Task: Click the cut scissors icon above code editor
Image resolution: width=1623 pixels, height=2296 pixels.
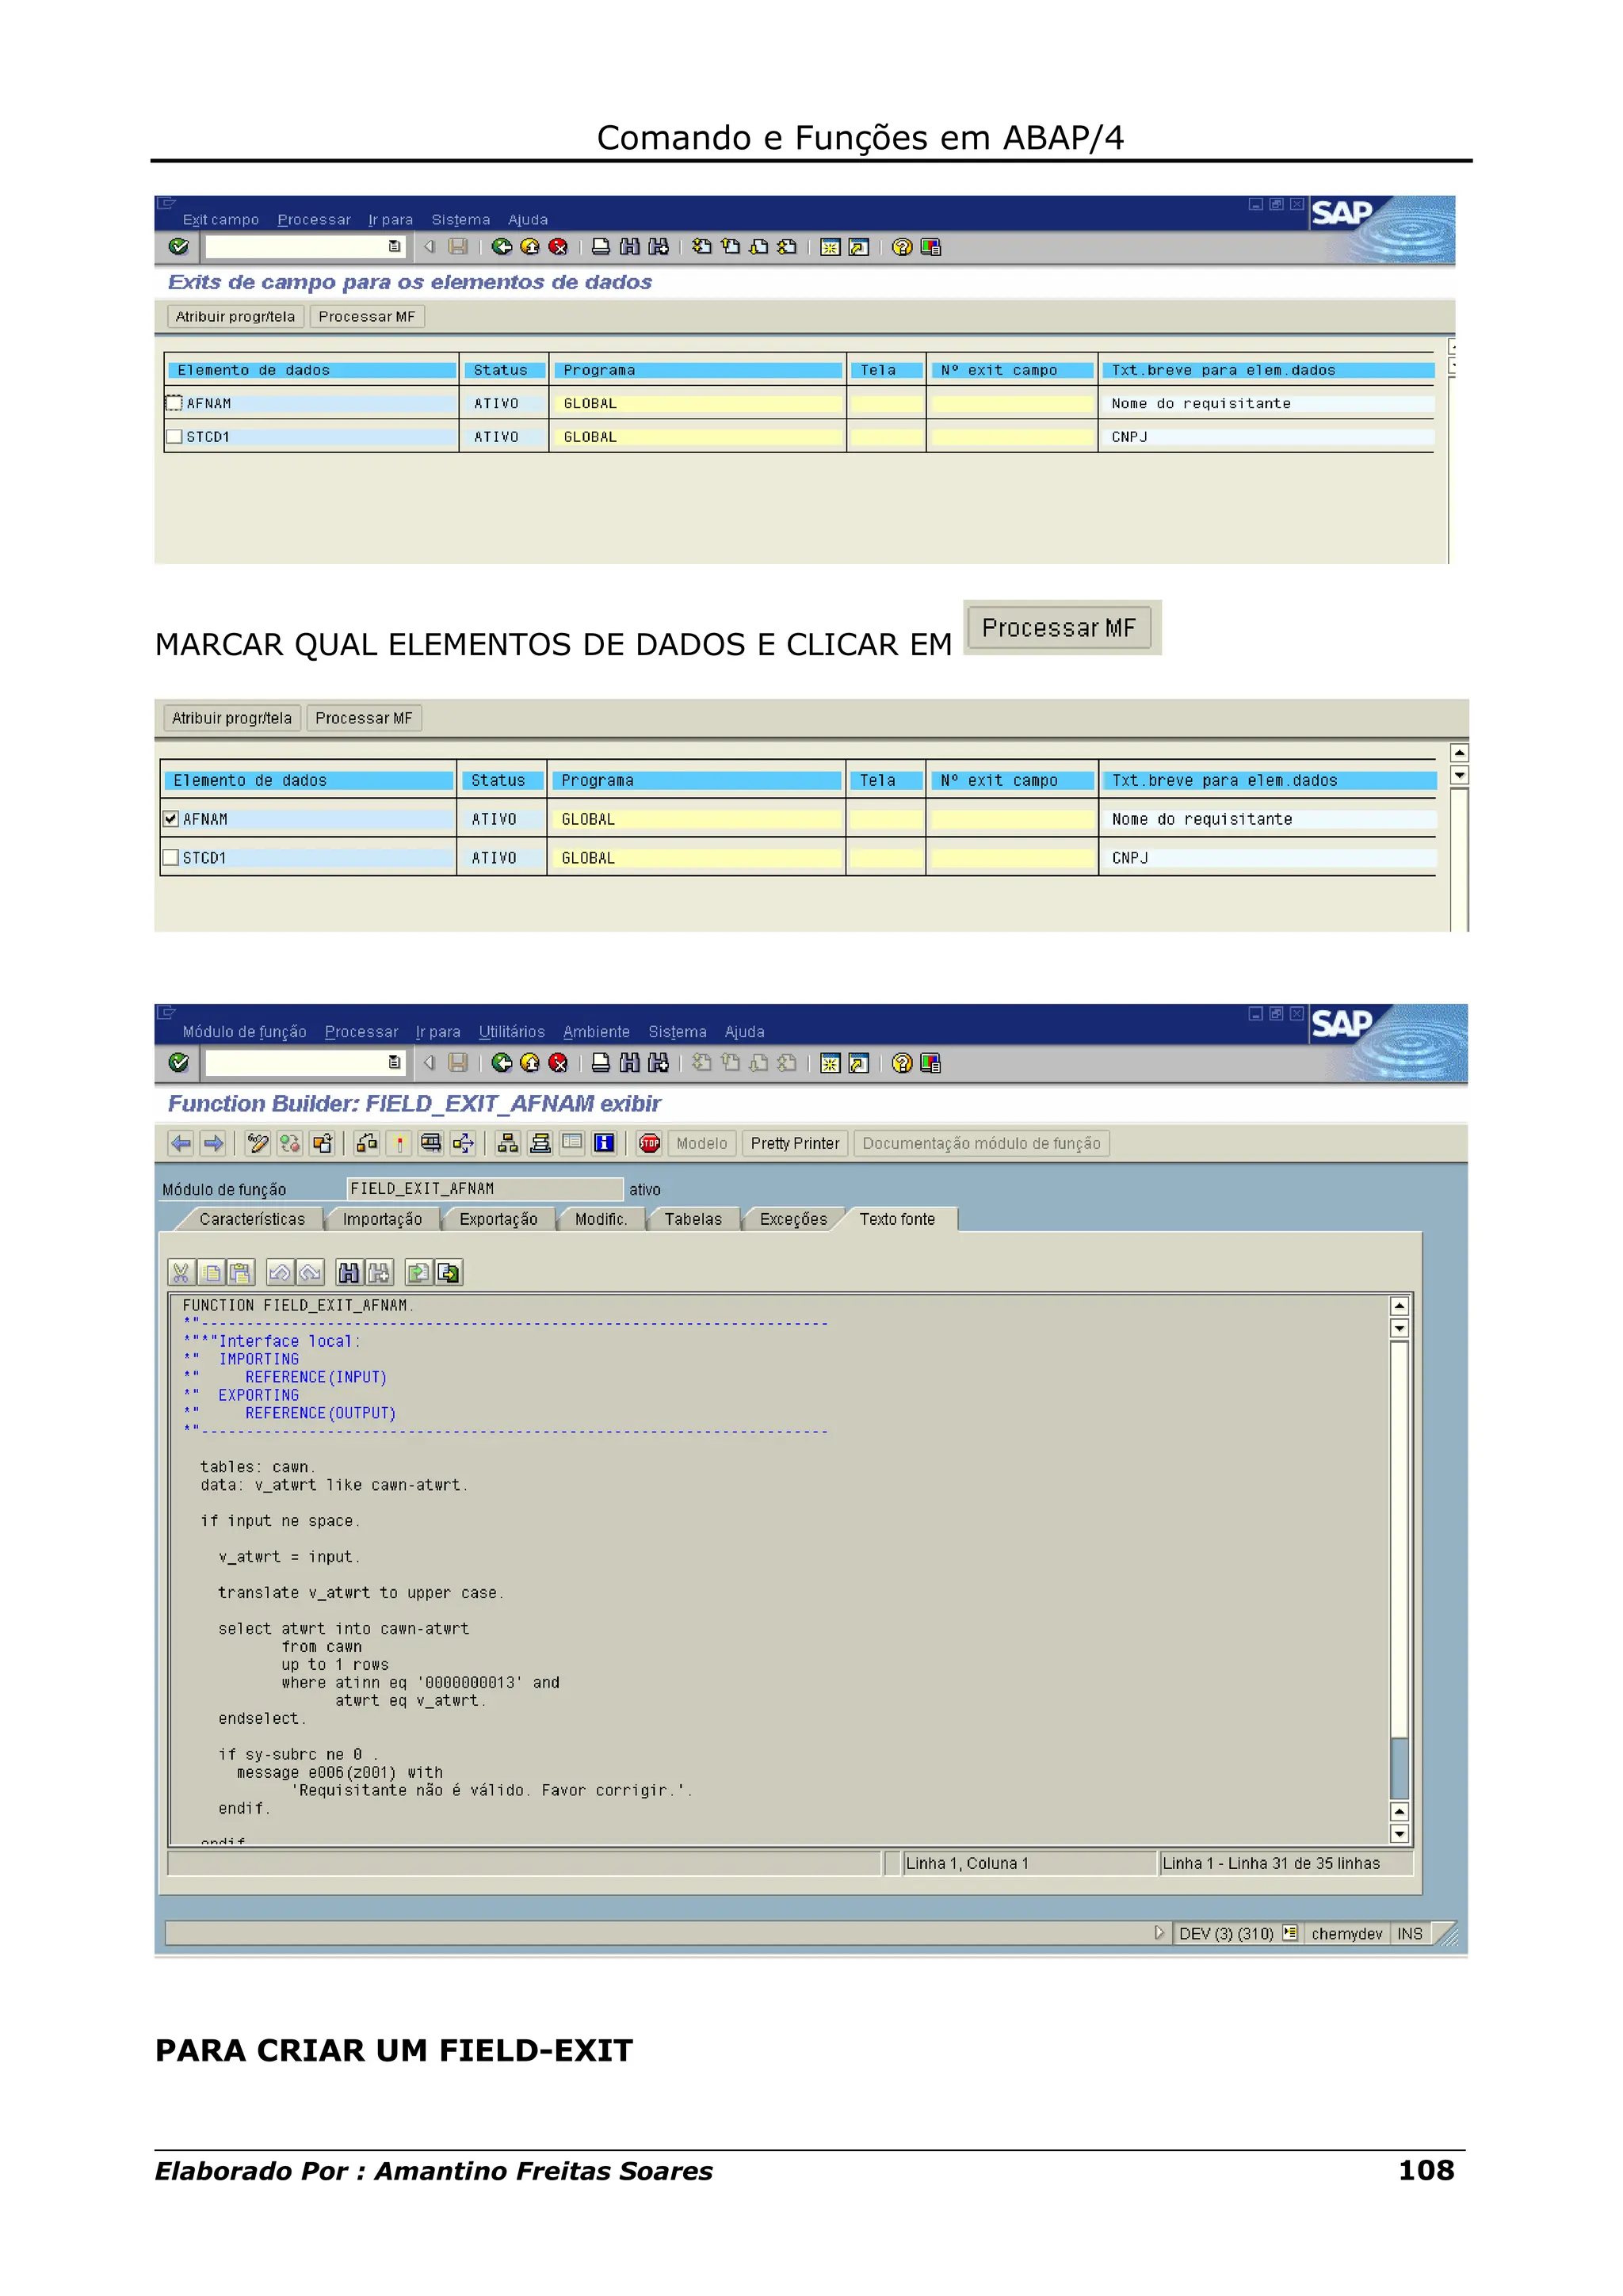Action: [x=181, y=1272]
